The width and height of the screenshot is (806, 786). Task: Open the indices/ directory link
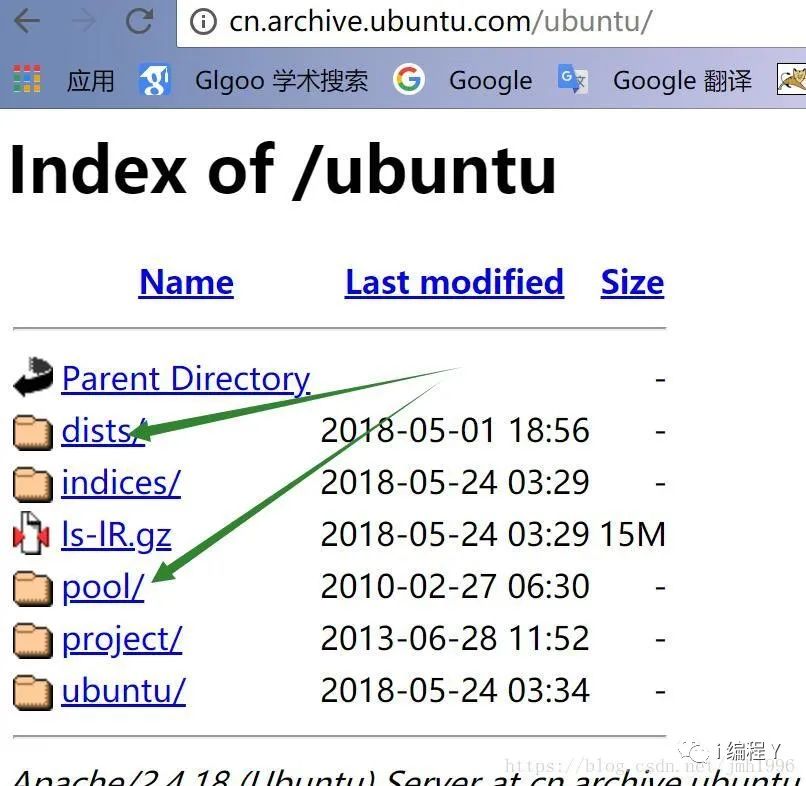121,483
